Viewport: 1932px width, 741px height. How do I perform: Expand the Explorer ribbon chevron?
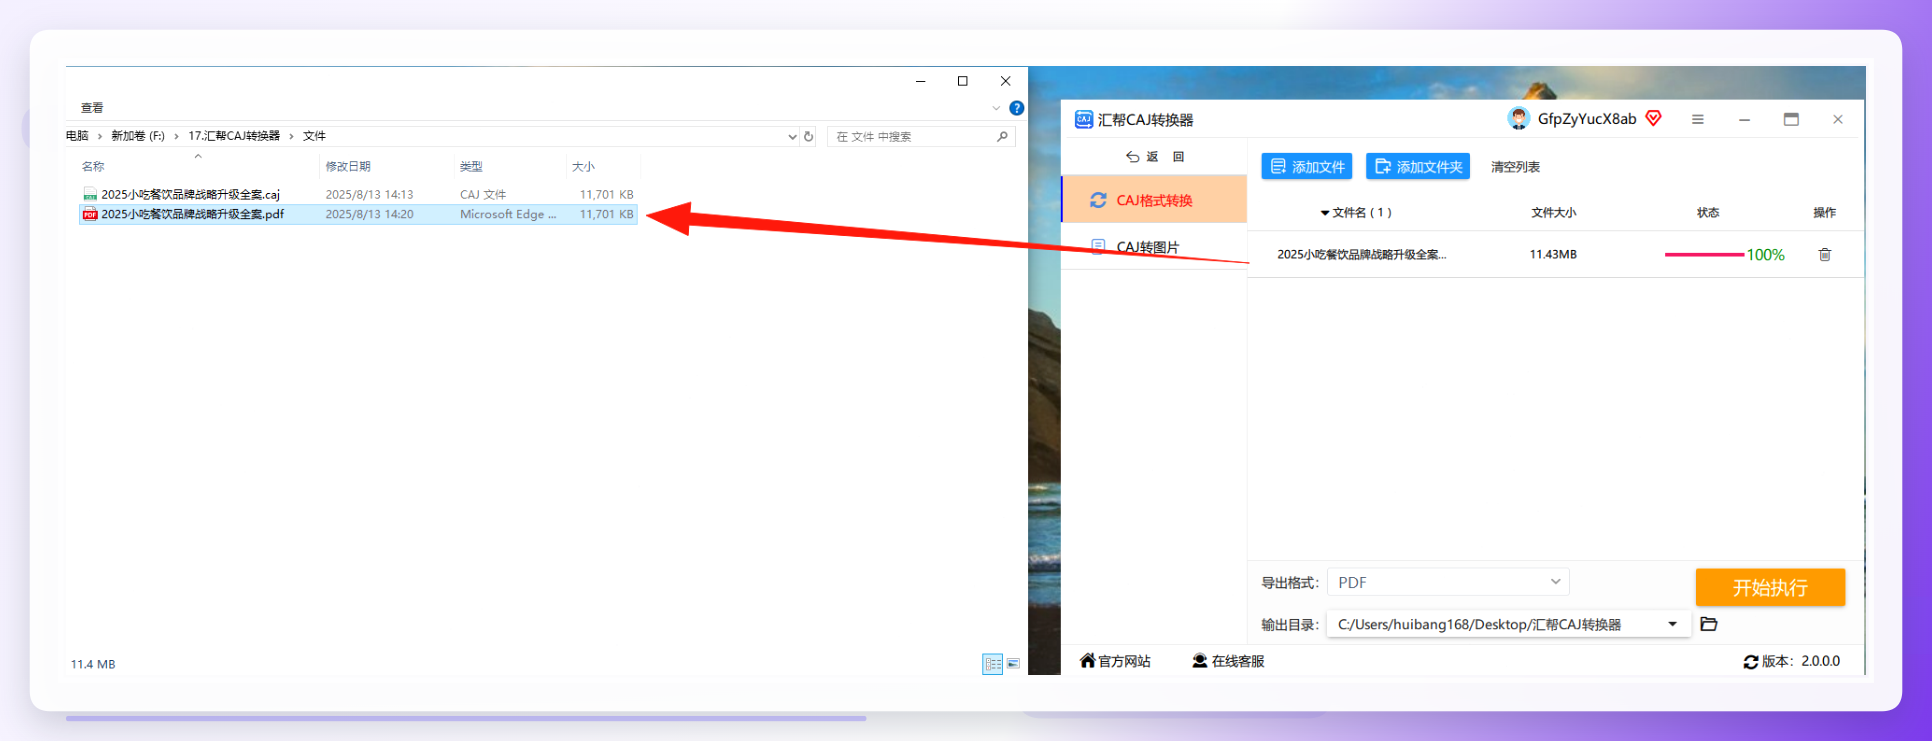click(996, 108)
